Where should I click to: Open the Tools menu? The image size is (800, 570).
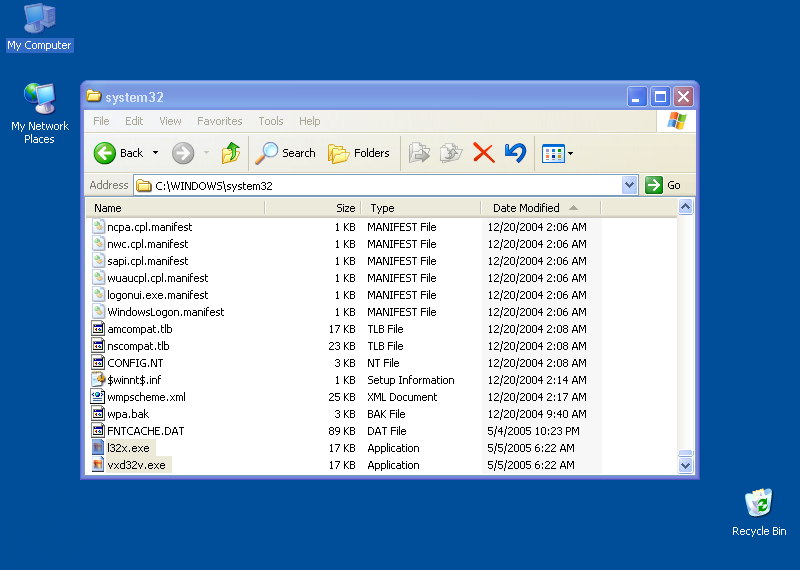click(x=270, y=121)
